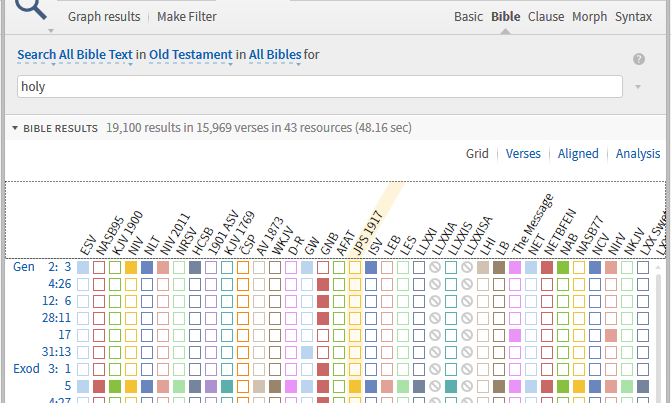Click the NIrV cell in the row labelled 17
The height and width of the screenshot is (403, 671).
click(x=611, y=335)
